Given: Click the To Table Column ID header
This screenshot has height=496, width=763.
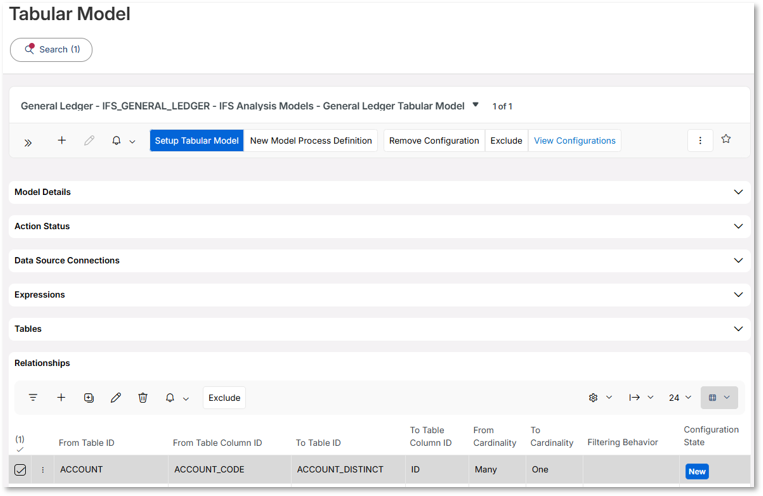Looking at the screenshot, I should pyautogui.click(x=431, y=437).
